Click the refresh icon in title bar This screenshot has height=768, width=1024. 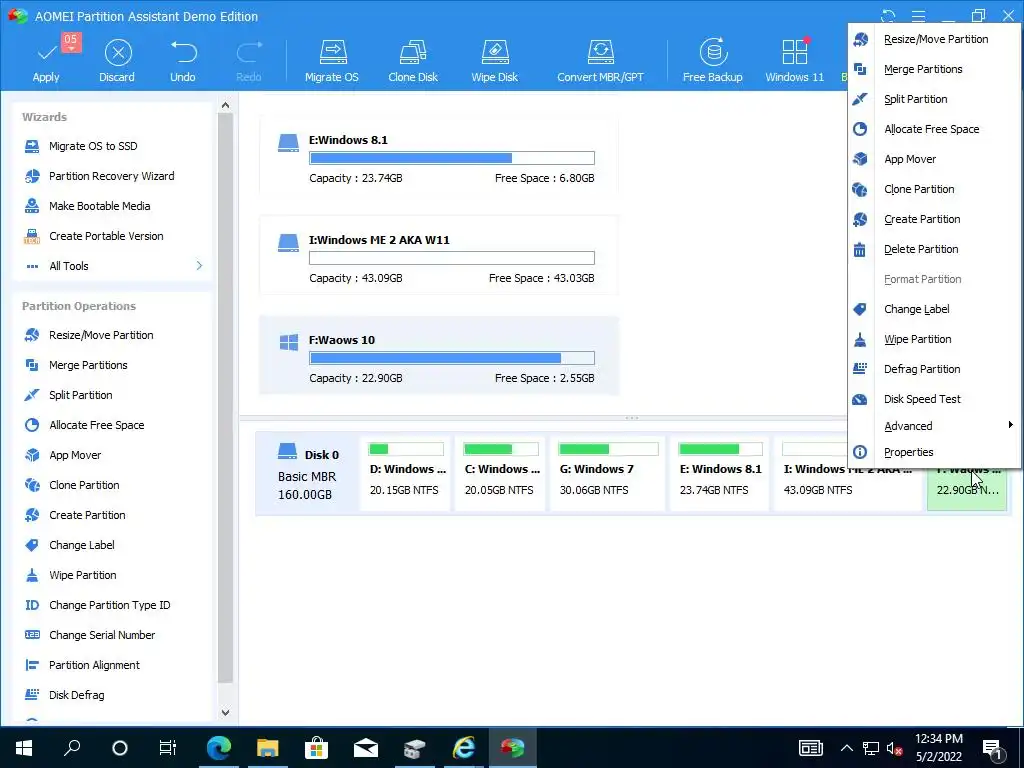coord(888,16)
